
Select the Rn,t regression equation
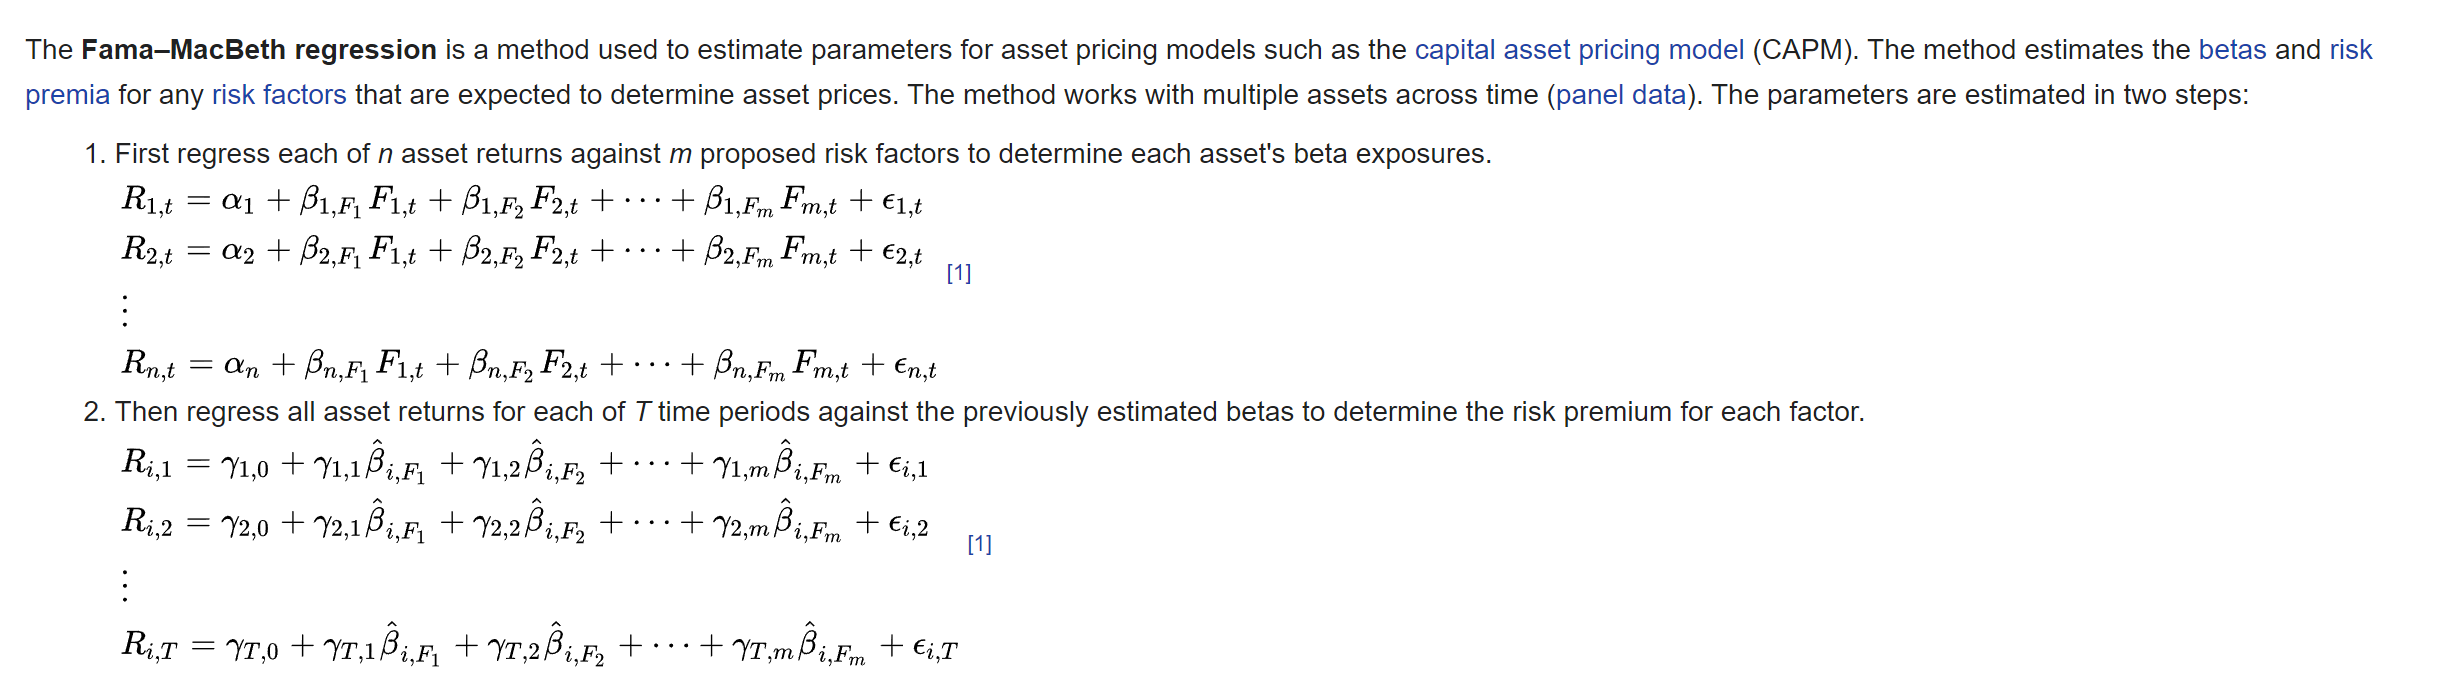click(x=529, y=365)
